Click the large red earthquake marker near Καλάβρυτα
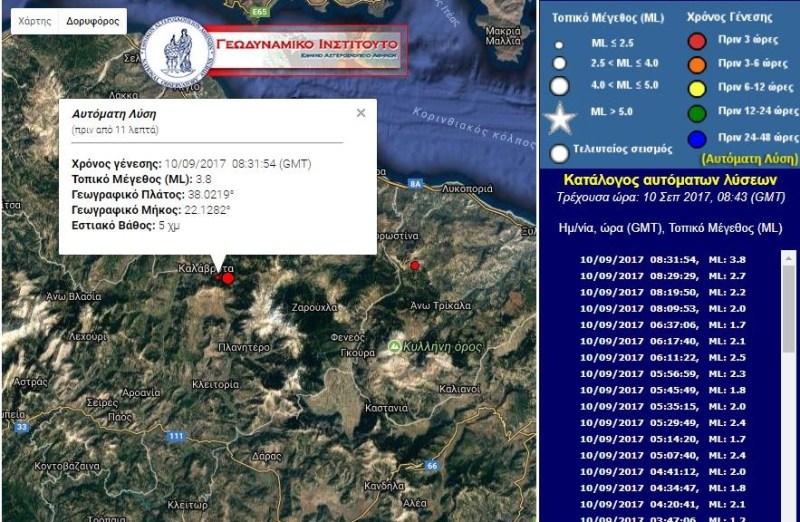800x522 pixels. (x=228, y=277)
